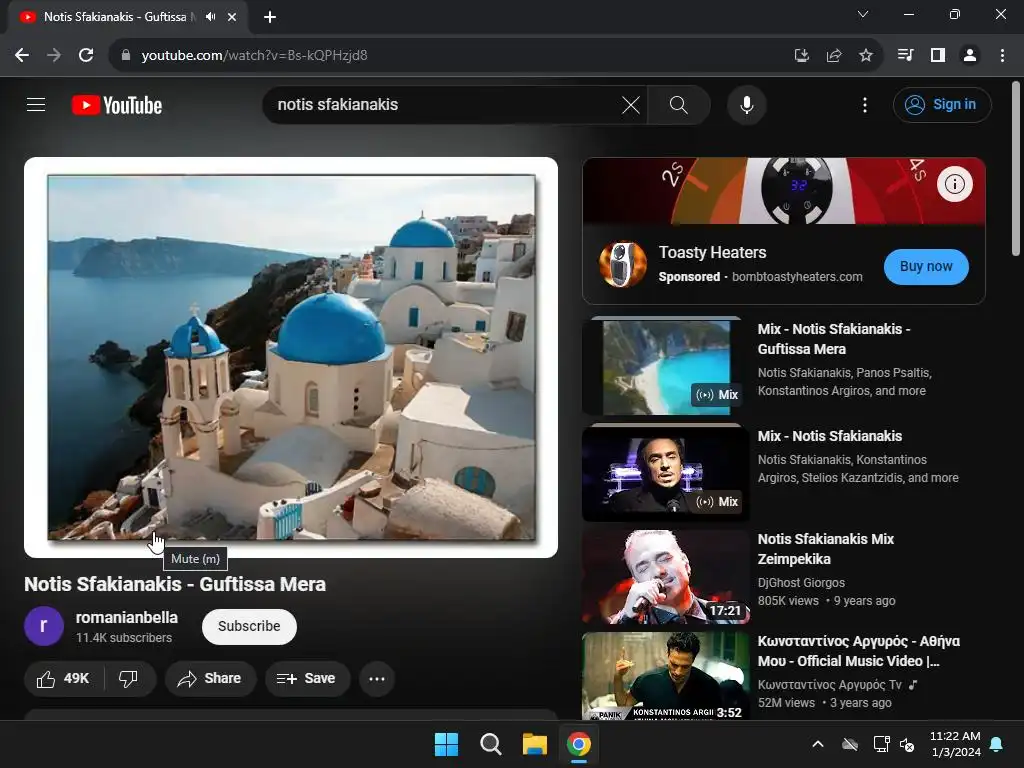Click Buy now on Toasty Heaters ad
Viewport: 1024px width, 768px height.
[925, 266]
